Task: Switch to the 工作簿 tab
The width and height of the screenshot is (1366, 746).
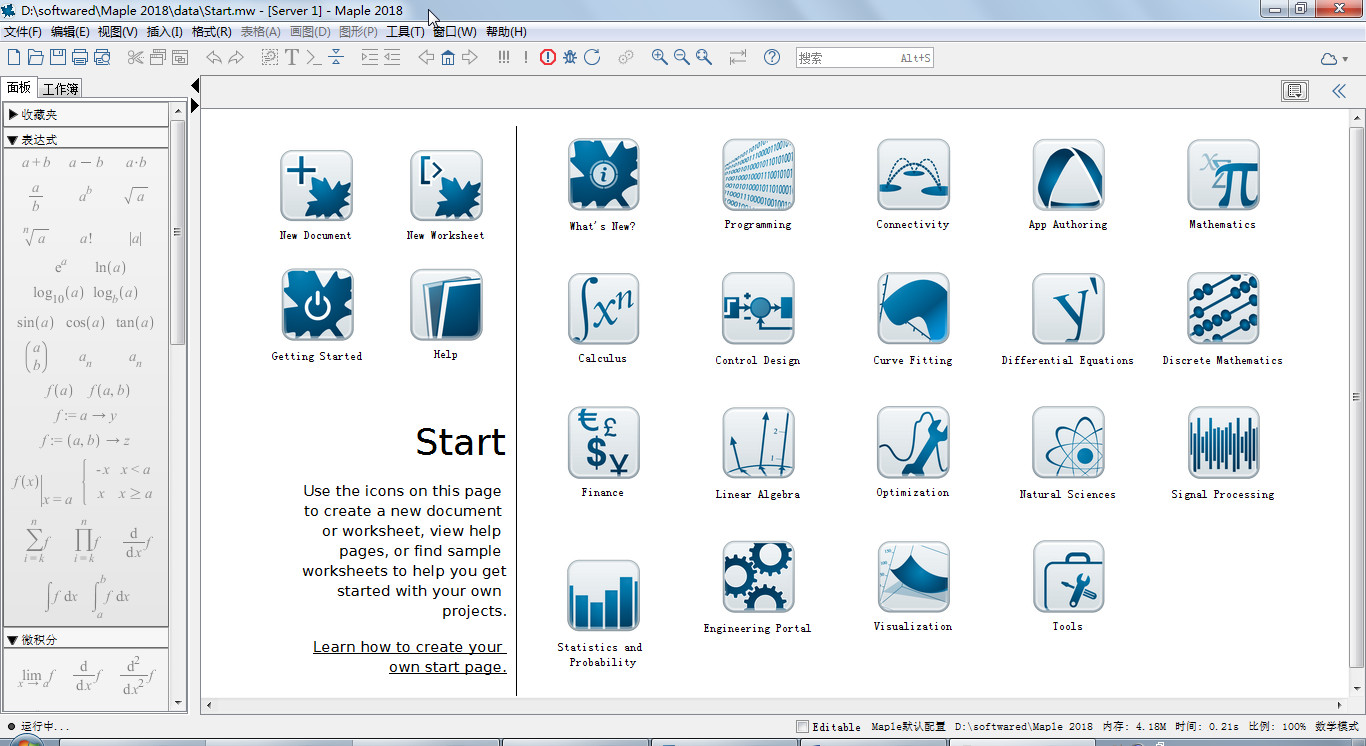Action: coord(60,89)
